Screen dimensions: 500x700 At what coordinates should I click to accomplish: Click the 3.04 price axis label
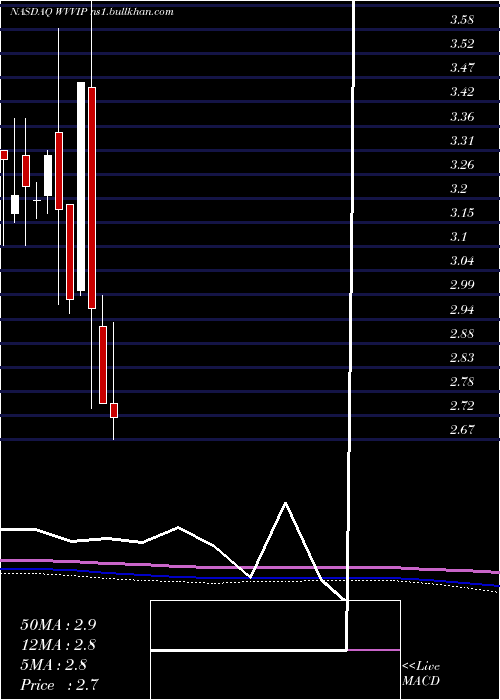click(x=462, y=261)
